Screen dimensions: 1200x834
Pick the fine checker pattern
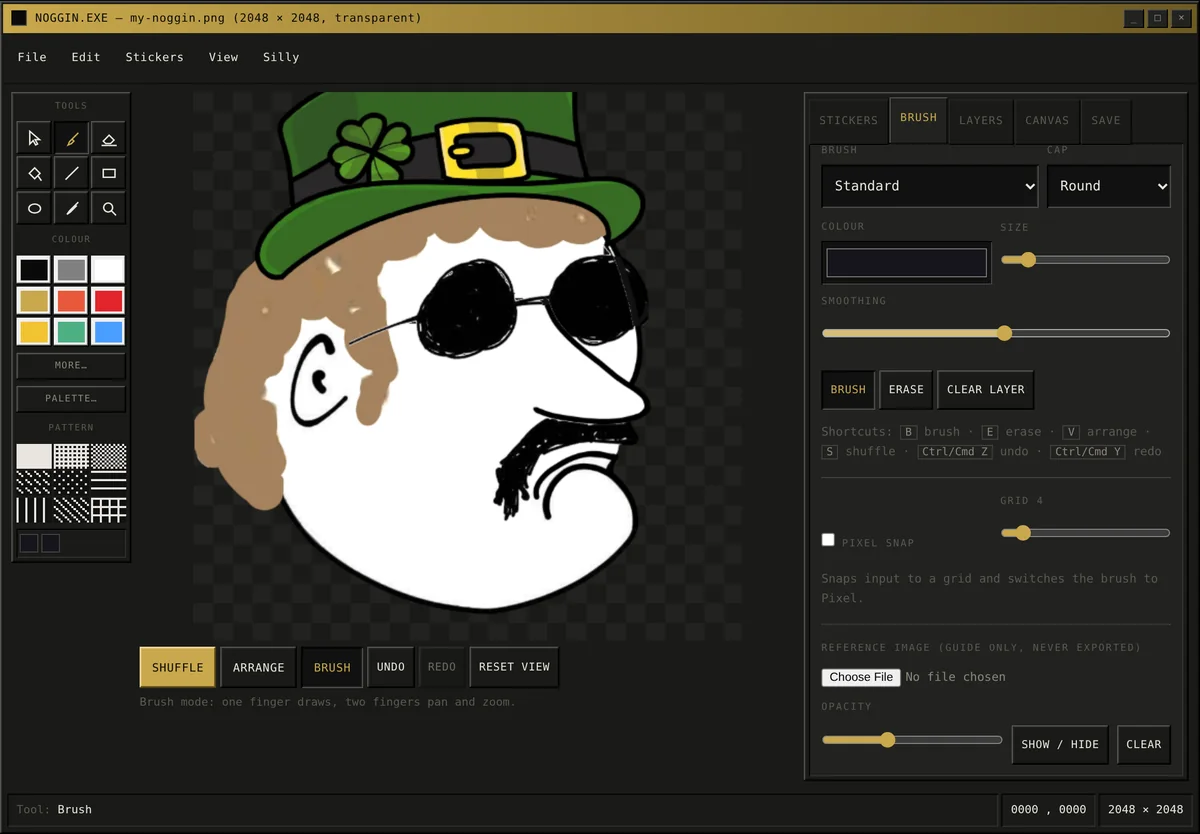pos(109,456)
